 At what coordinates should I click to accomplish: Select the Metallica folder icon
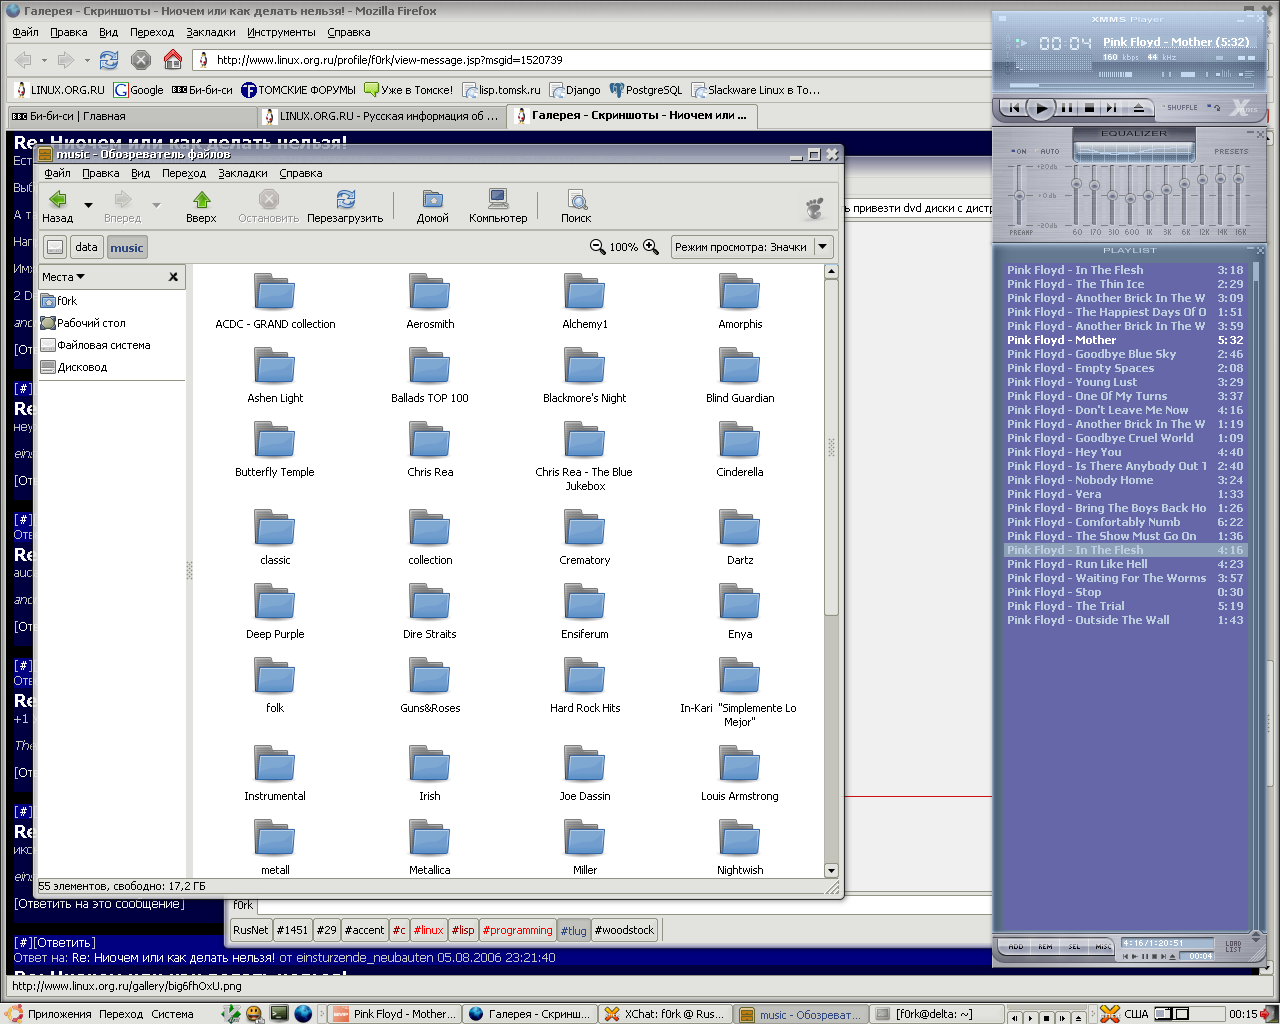[430, 838]
